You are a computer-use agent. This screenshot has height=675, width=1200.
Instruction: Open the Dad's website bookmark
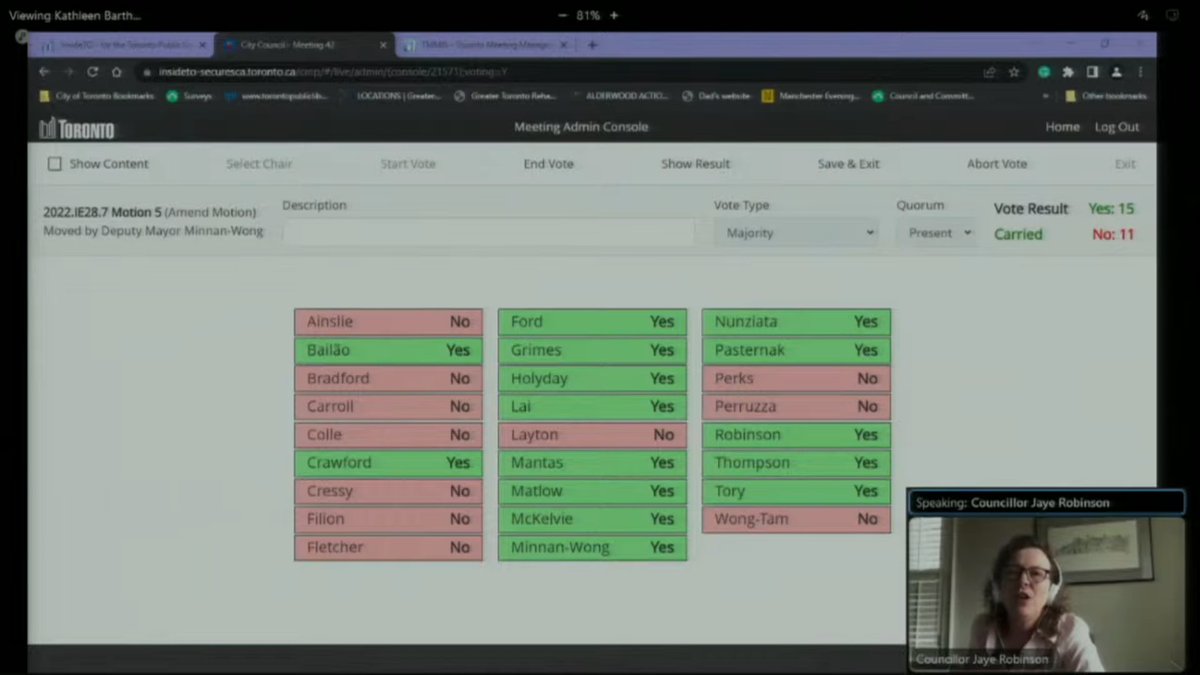(716, 96)
